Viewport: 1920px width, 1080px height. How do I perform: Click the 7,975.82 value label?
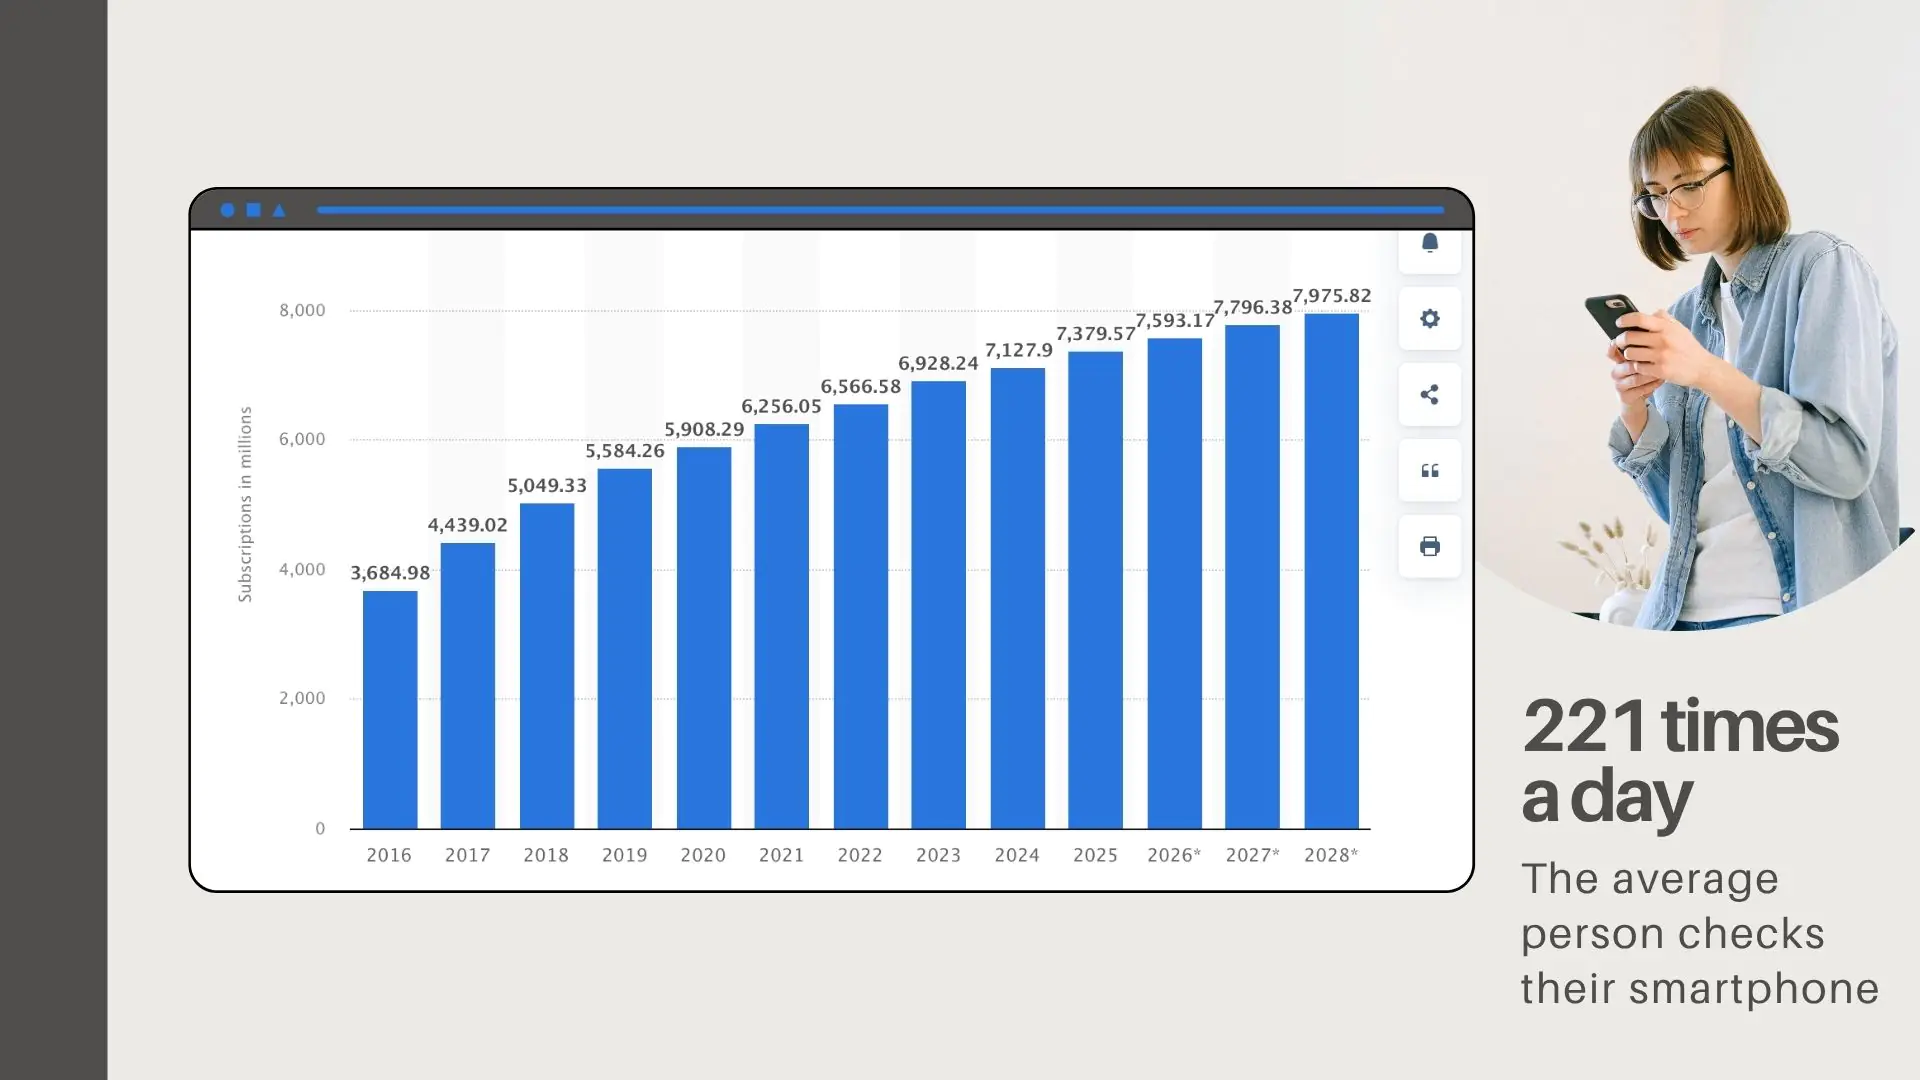click(1331, 296)
